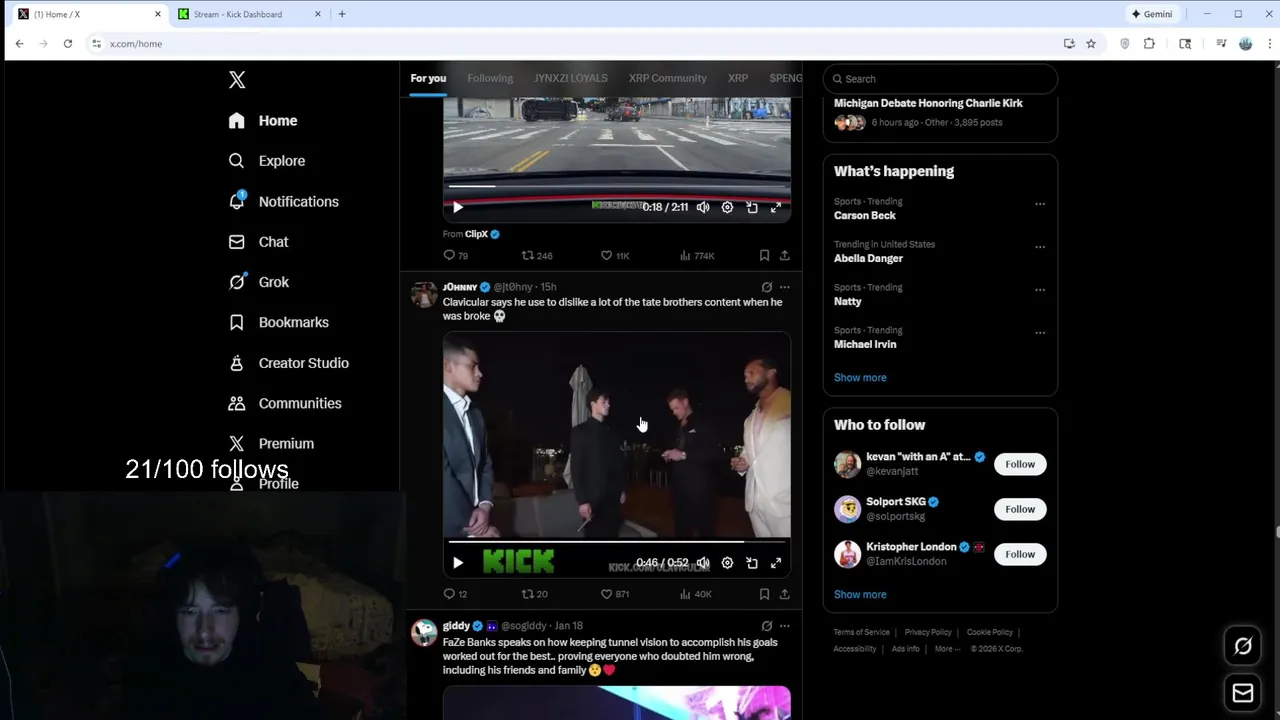Switch to the For you tab

(428, 78)
